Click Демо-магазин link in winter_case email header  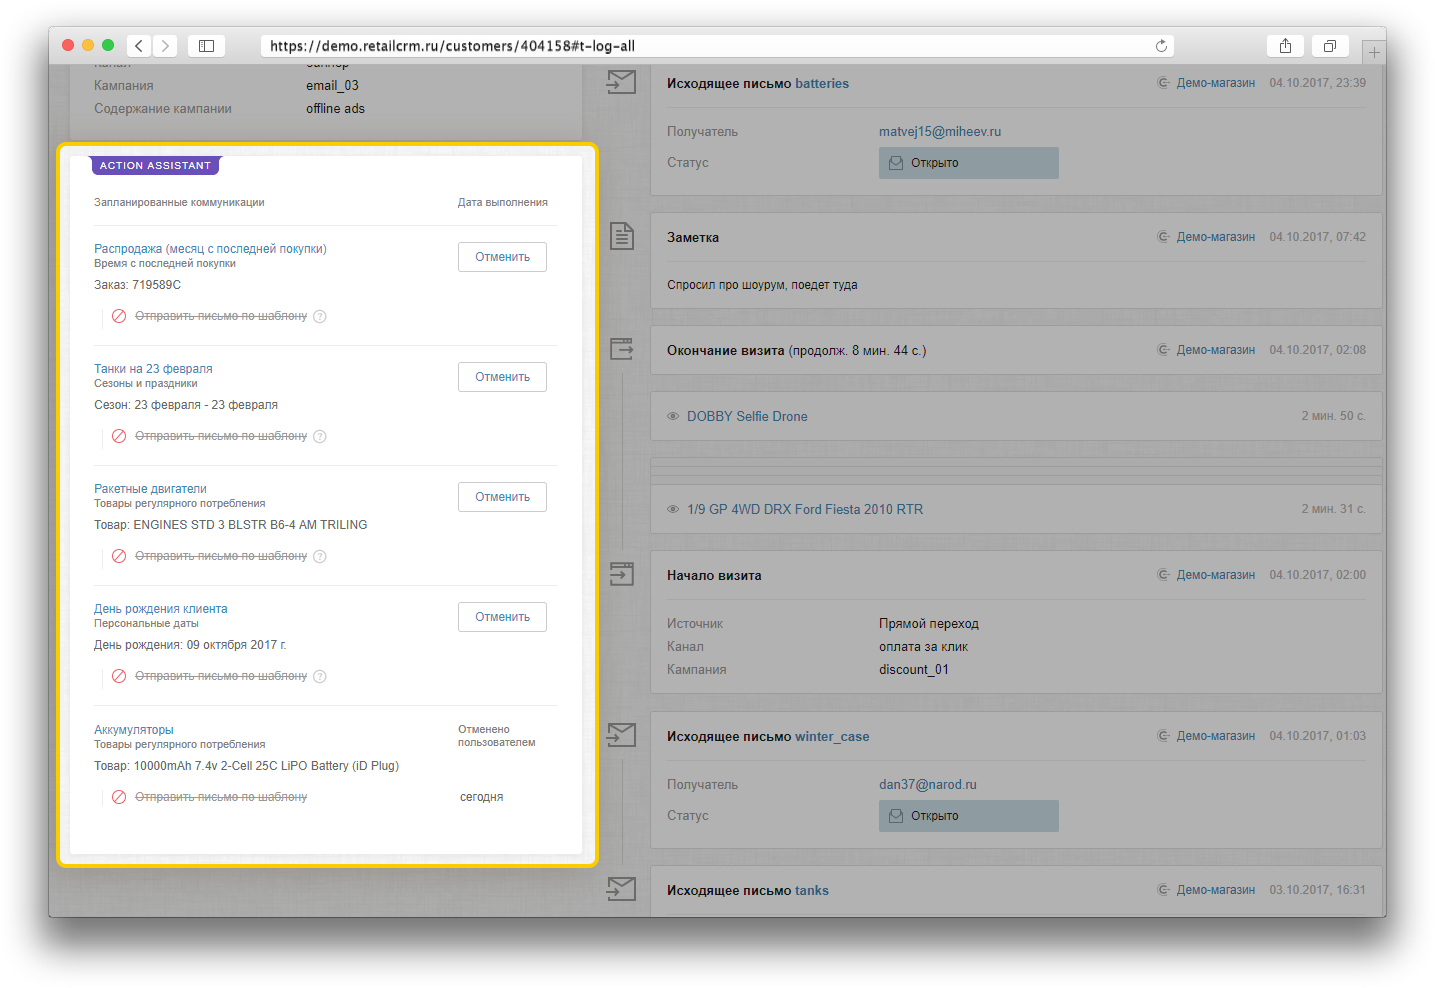click(1215, 736)
